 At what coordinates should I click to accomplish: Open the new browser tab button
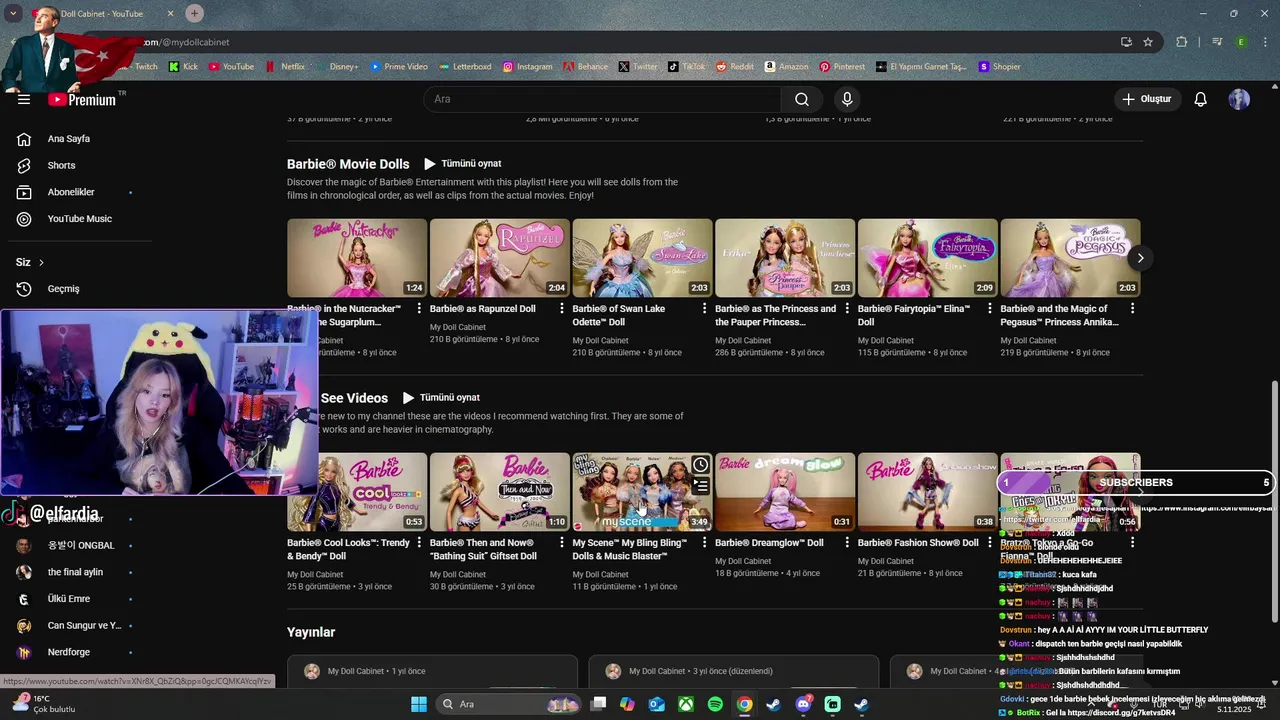[x=194, y=13]
